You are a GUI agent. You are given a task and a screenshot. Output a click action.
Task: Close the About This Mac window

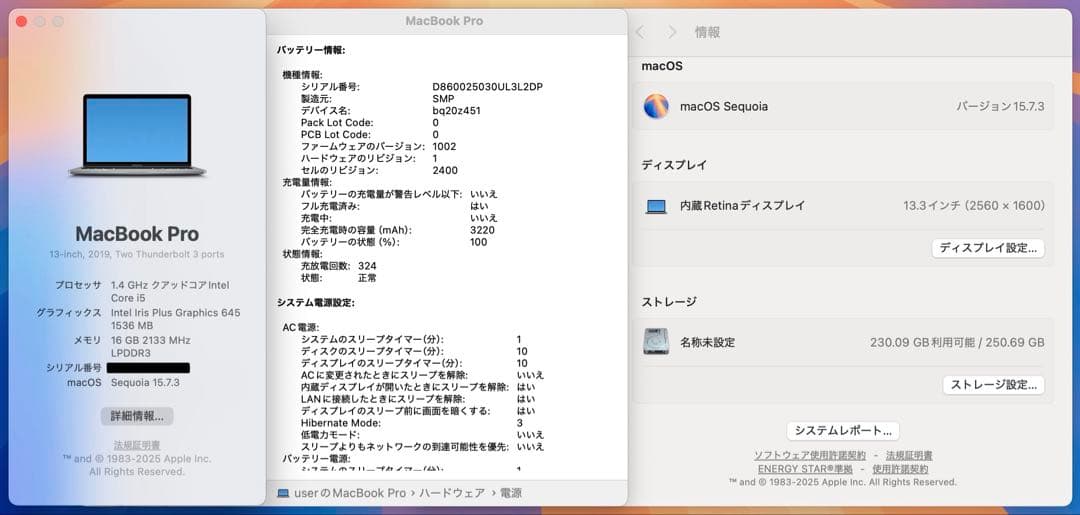(x=21, y=22)
